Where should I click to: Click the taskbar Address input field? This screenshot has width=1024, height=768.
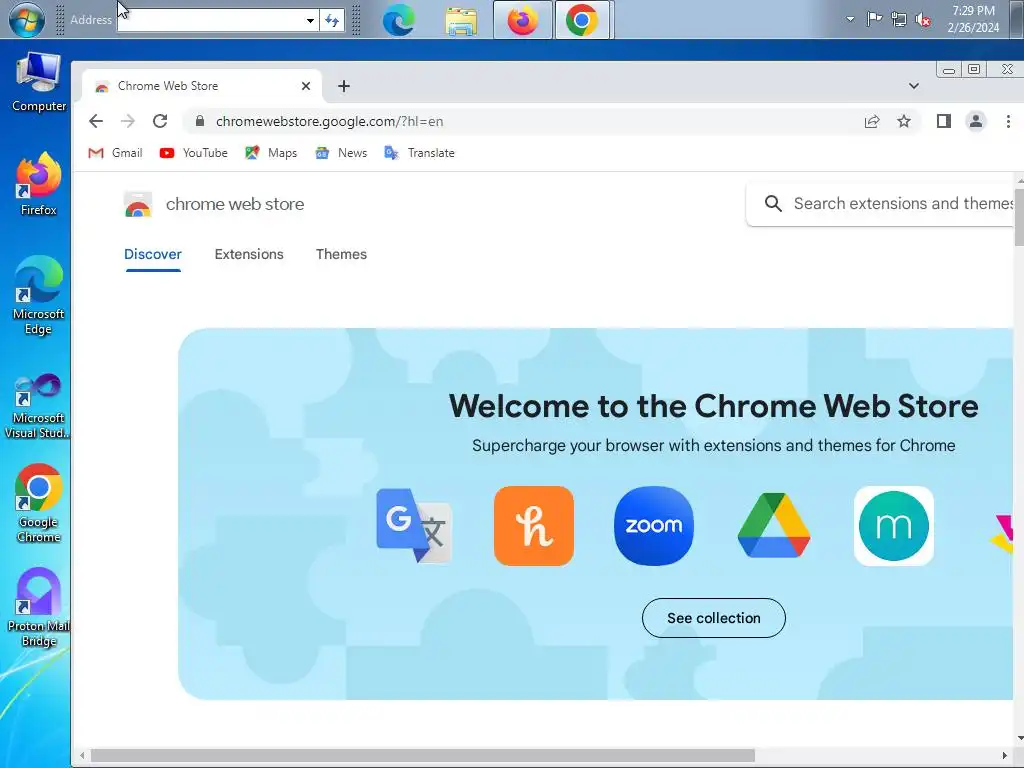coord(210,20)
